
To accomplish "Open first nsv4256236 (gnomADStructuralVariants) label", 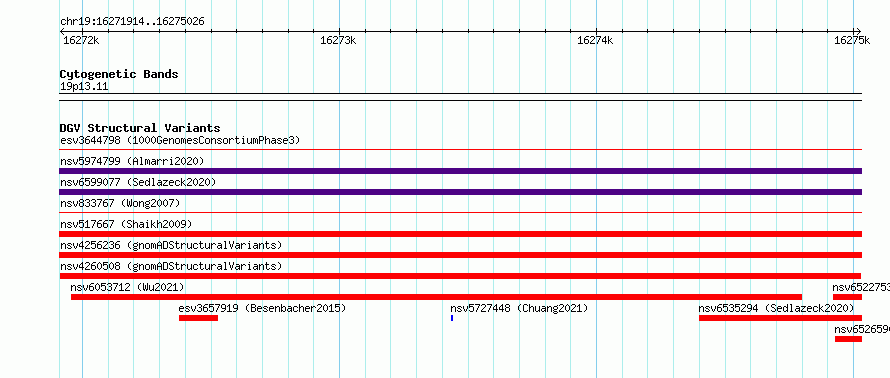I will pyautogui.click(x=171, y=245).
